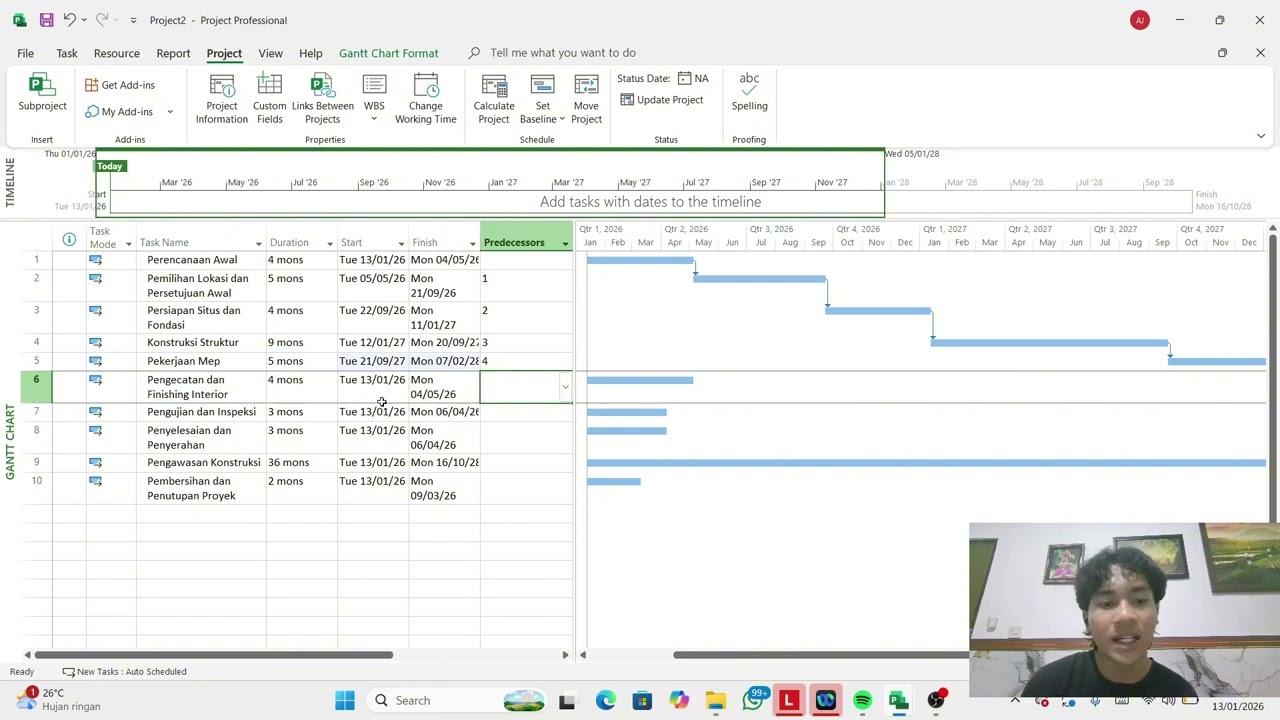Open Start column filter dropdown

pos(401,244)
